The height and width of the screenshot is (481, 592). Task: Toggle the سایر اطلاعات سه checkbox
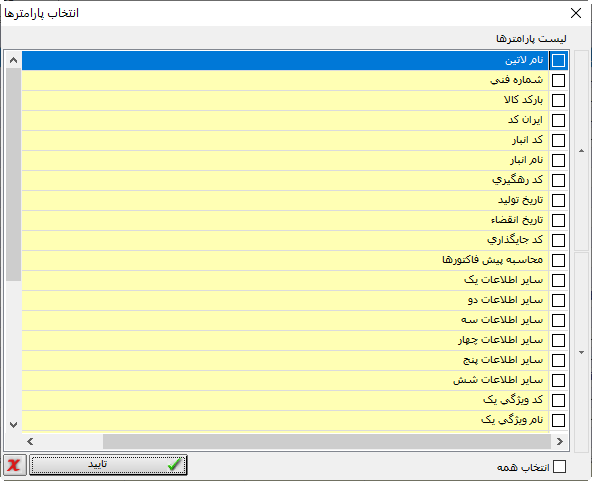point(558,321)
